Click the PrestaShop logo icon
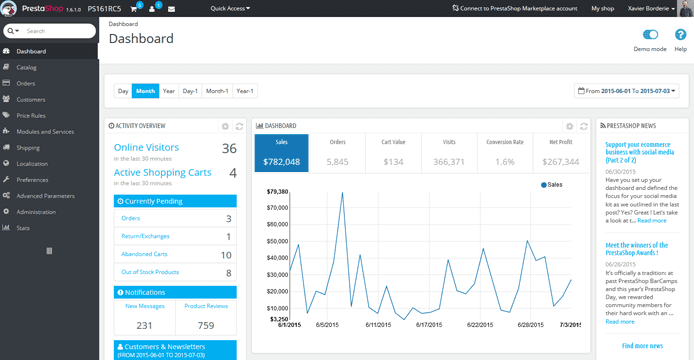This screenshot has height=360, width=694. coord(8,8)
